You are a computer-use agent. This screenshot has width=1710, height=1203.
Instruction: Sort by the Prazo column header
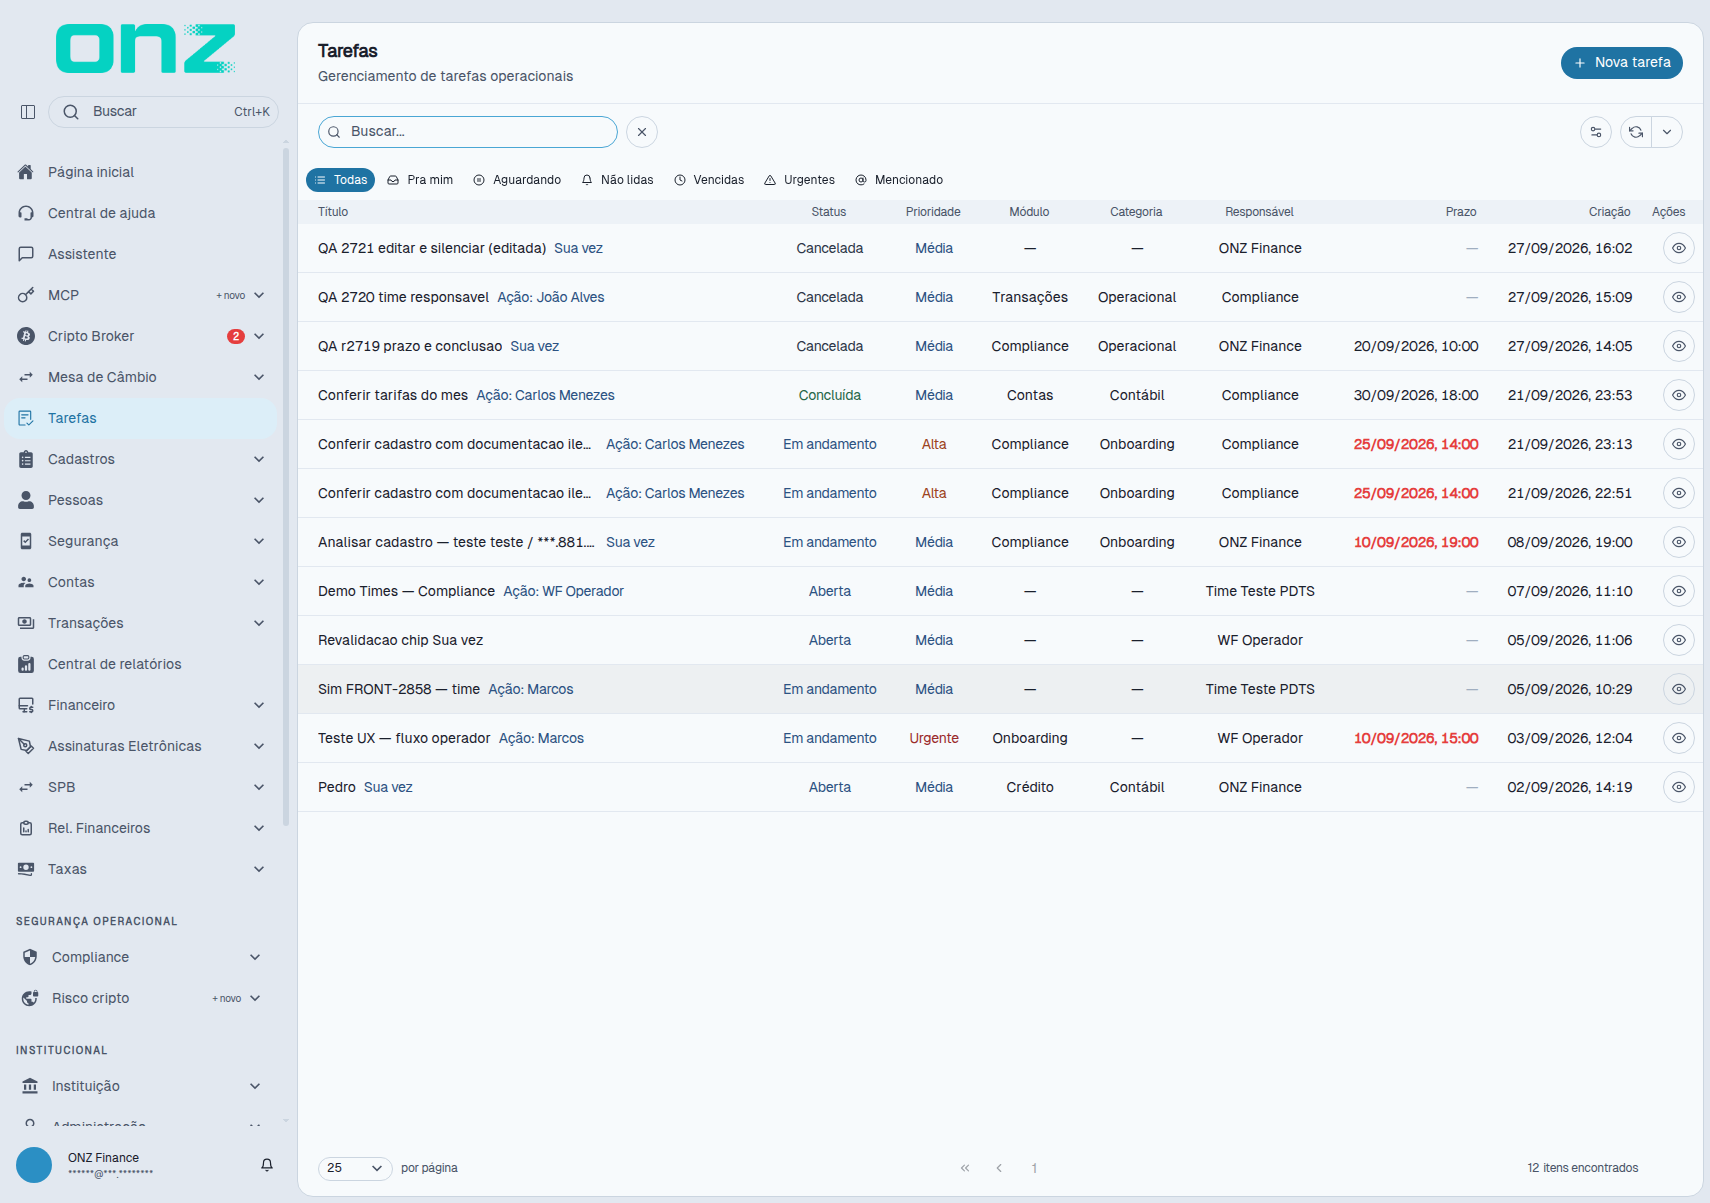coord(1460,212)
